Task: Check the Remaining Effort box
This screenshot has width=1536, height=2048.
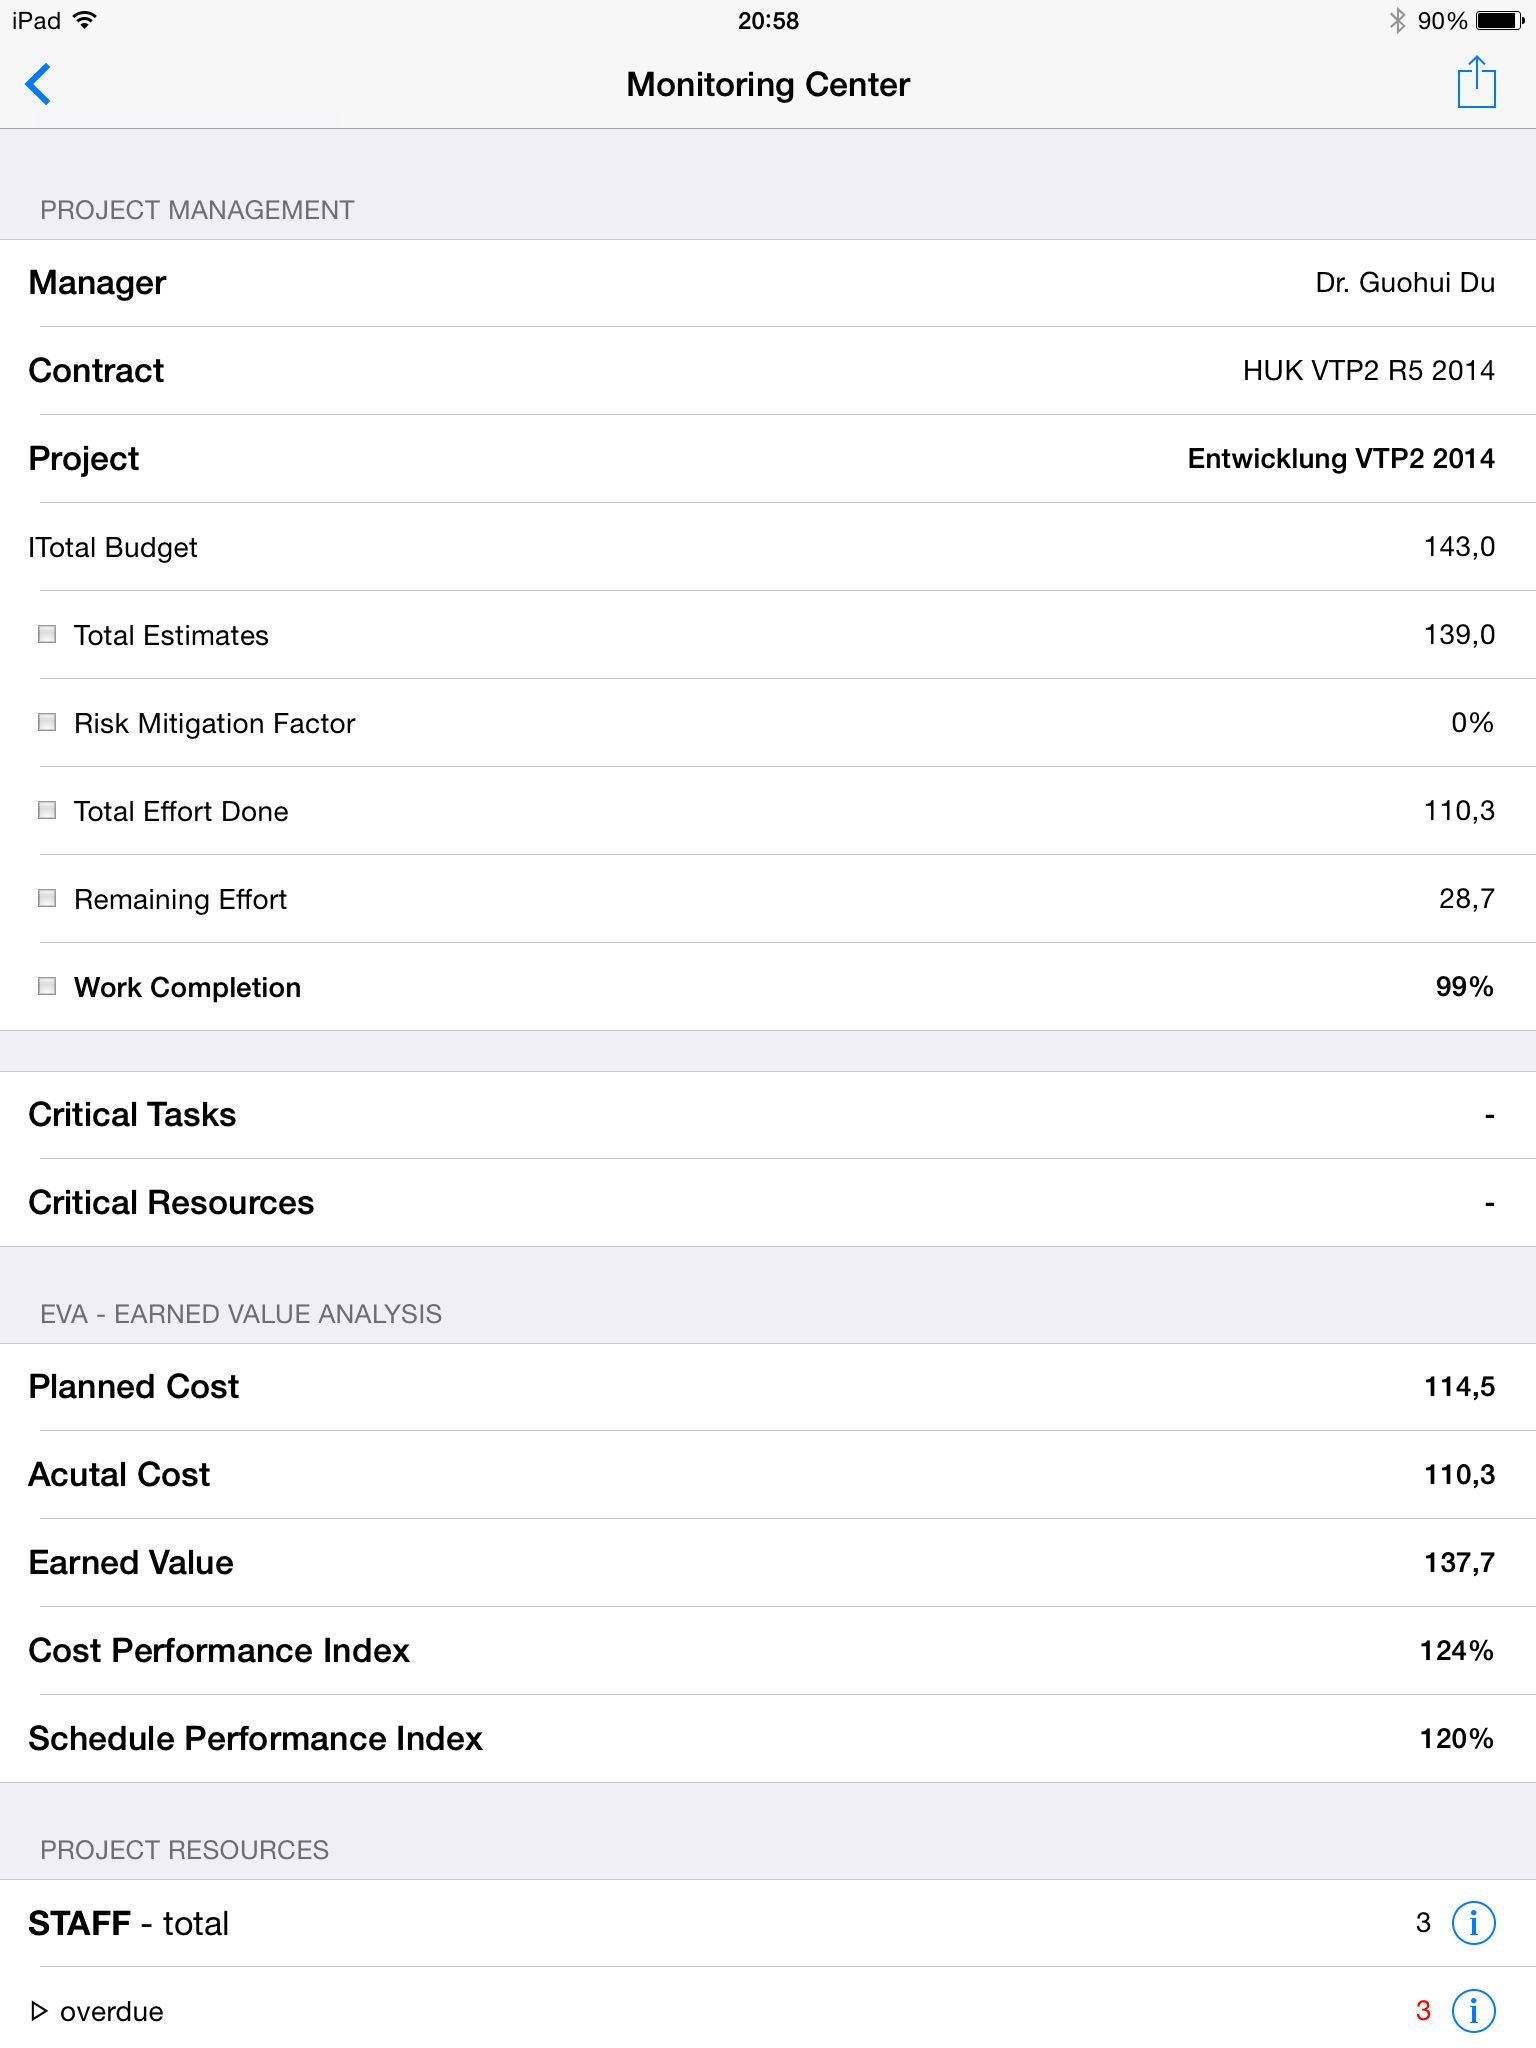Action: [x=47, y=898]
